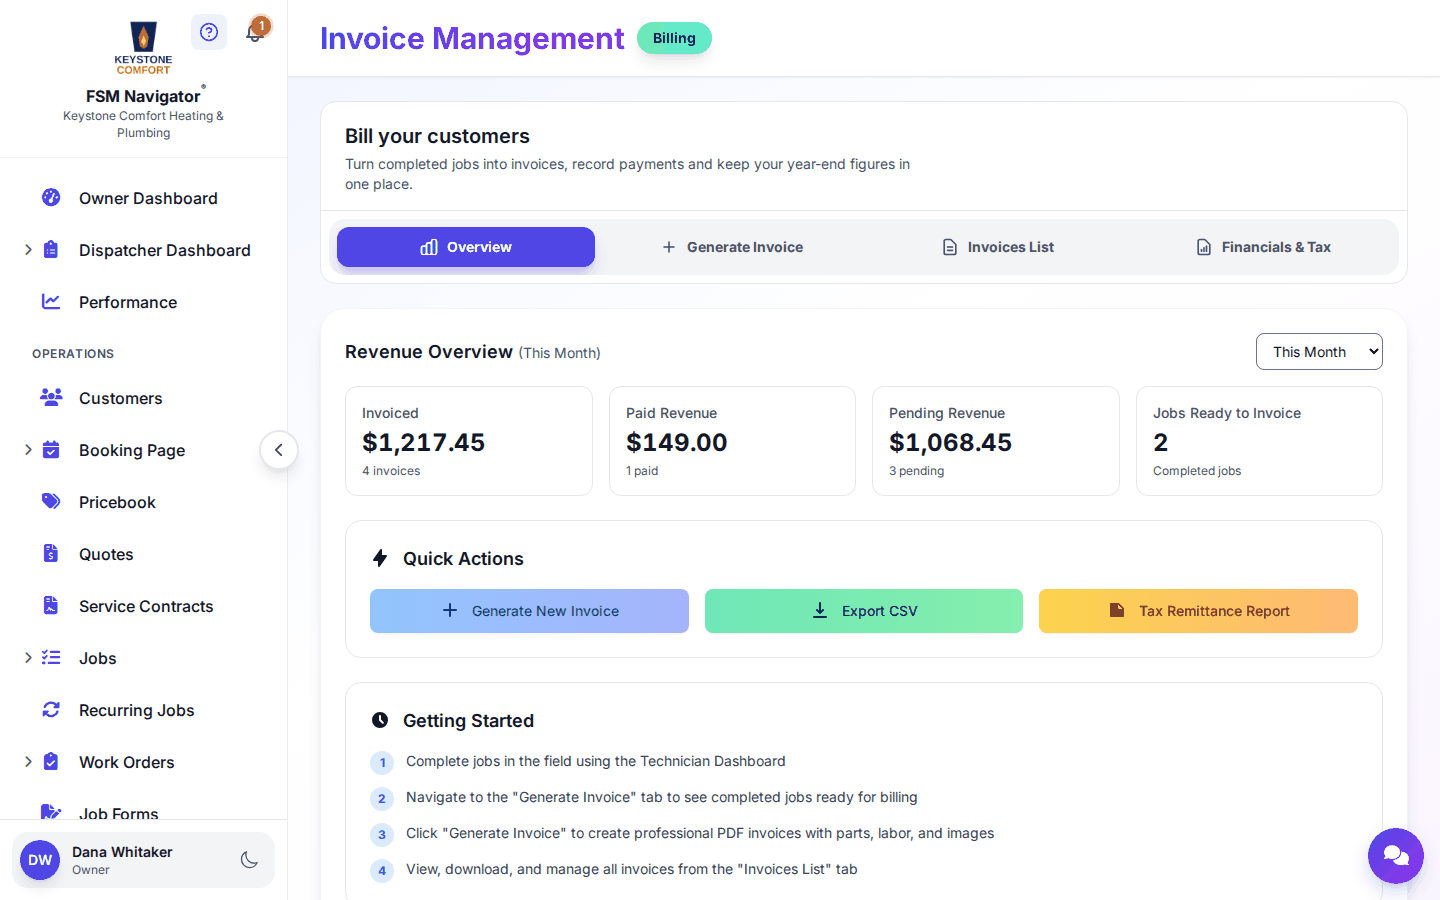Open the This Month period dropdown

pyautogui.click(x=1319, y=352)
